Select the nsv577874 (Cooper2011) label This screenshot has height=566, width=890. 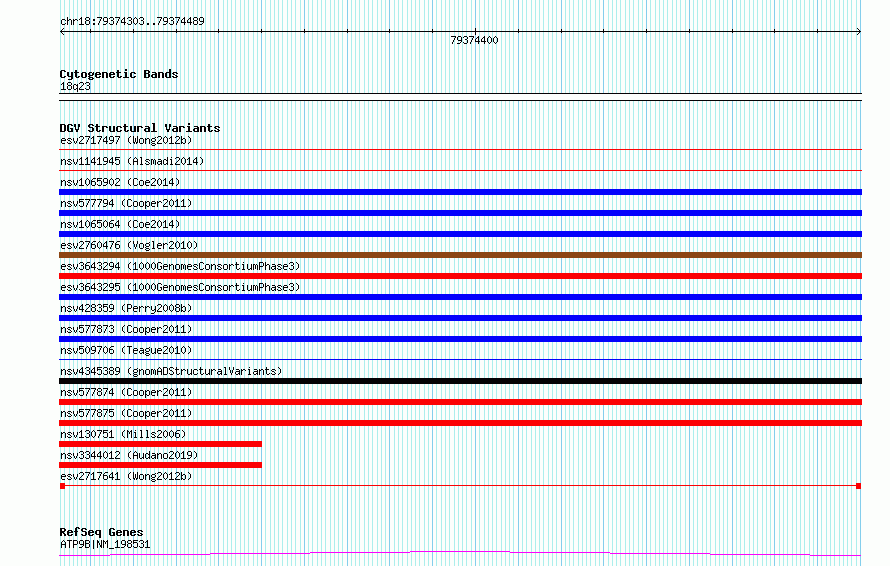pyautogui.click(x=126, y=392)
